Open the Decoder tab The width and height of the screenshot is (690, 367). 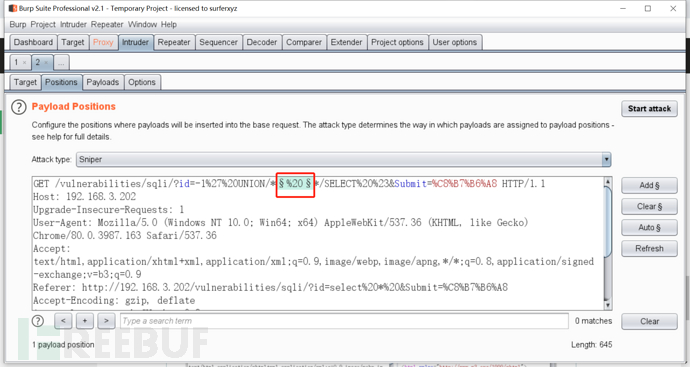[262, 42]
